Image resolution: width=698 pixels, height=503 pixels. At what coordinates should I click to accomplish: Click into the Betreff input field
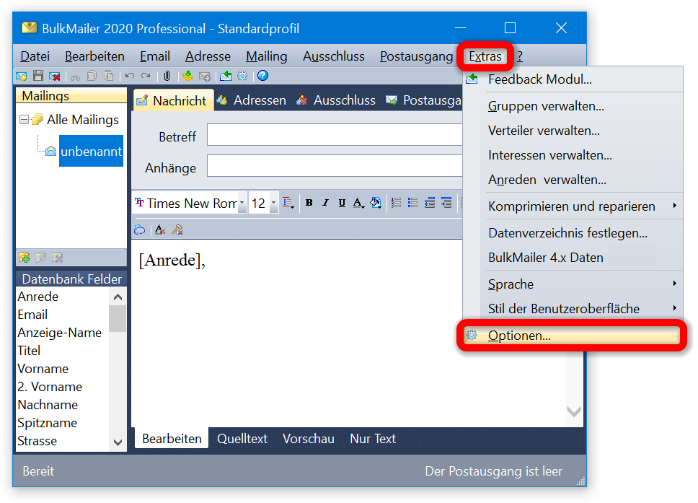tap(335, 135)
